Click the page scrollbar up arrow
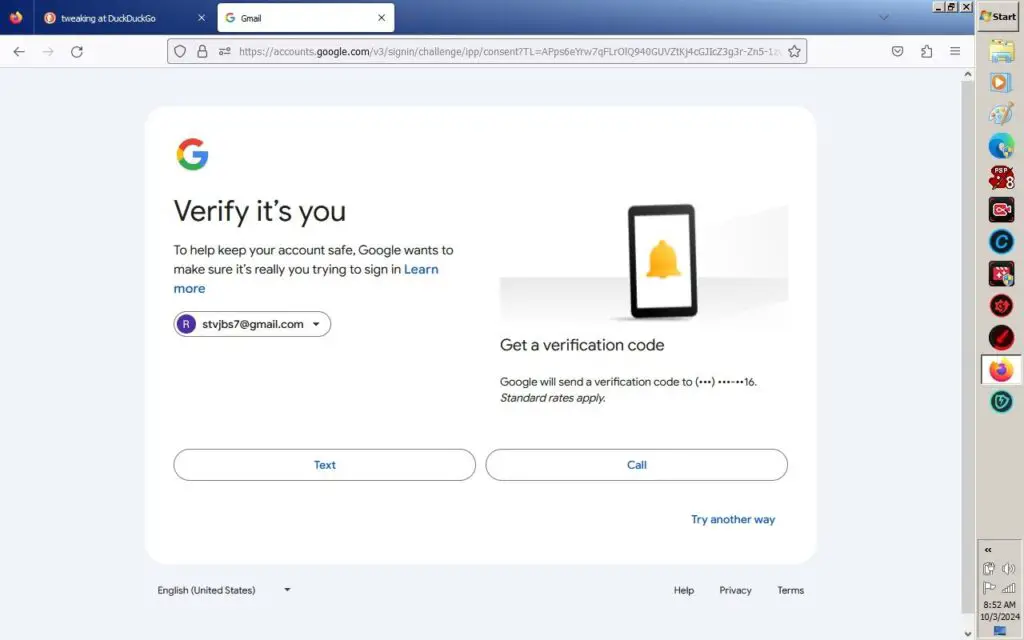This screenshot has height=640, width=1024. coord(968,74)
